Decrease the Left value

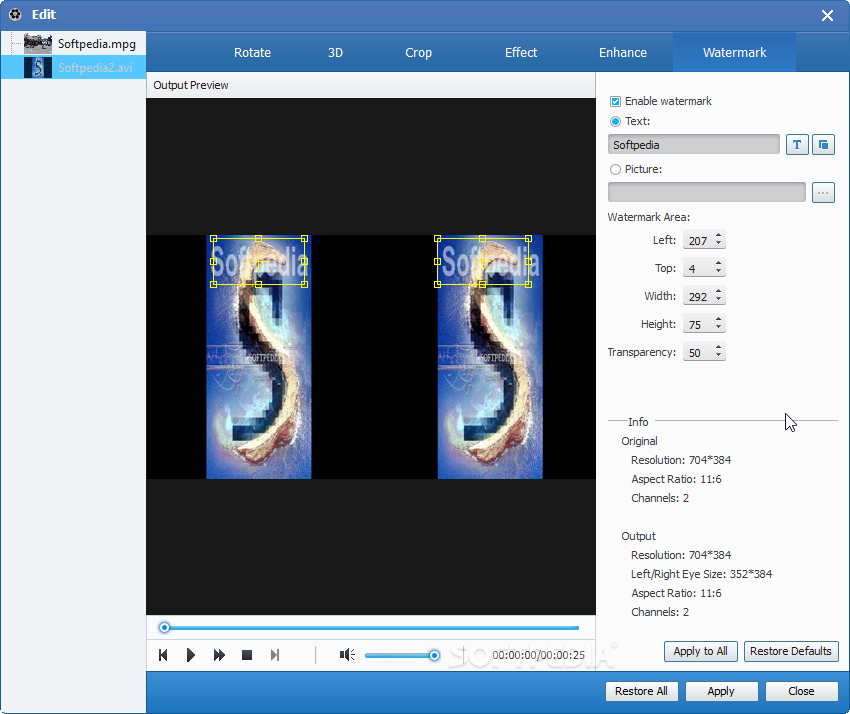[718, 243]
